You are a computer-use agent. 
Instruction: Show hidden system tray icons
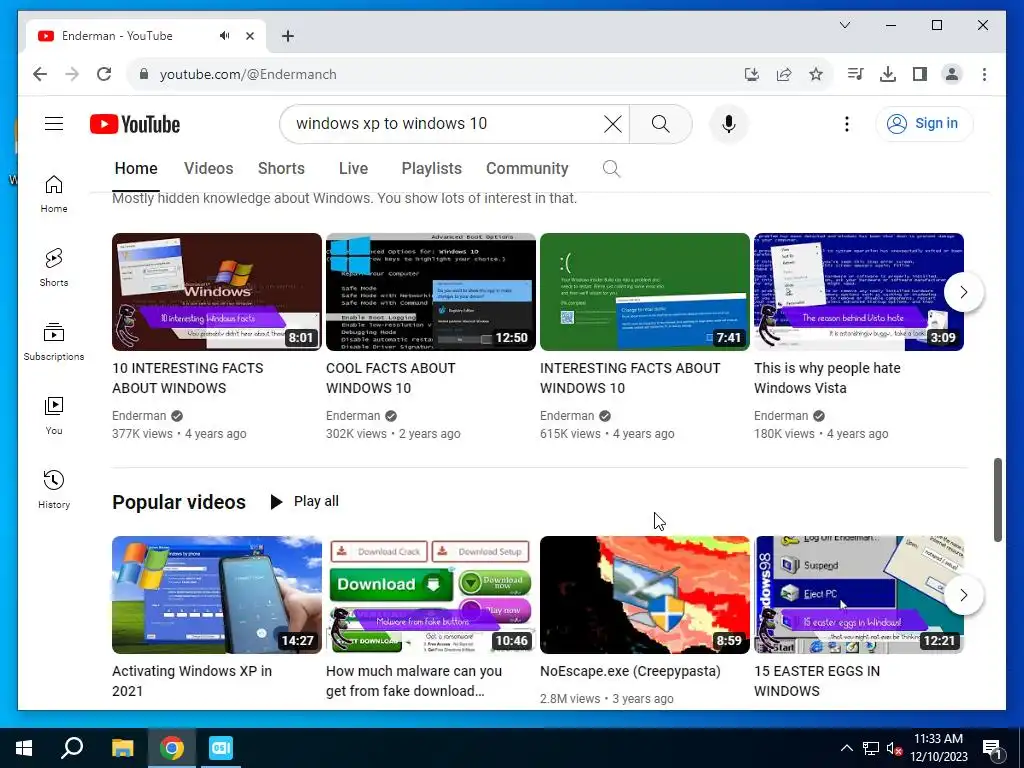(846, 748)
